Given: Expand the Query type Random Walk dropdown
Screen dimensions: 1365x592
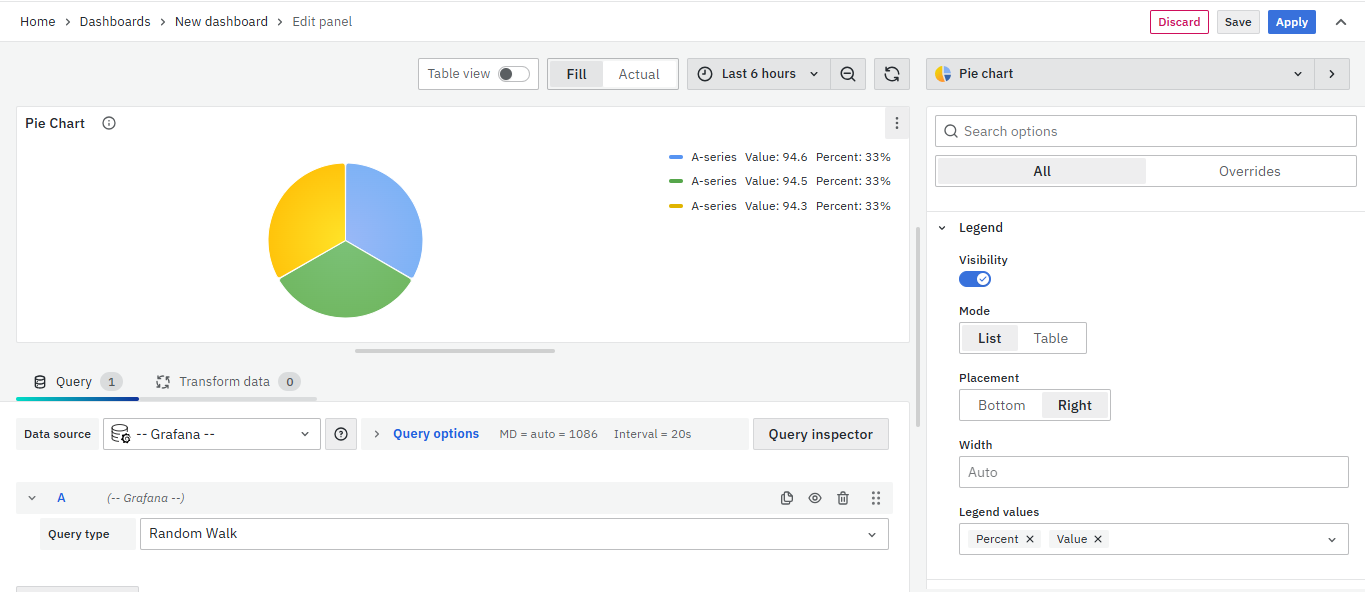Looking at the screenshot, I should (514, 534).
